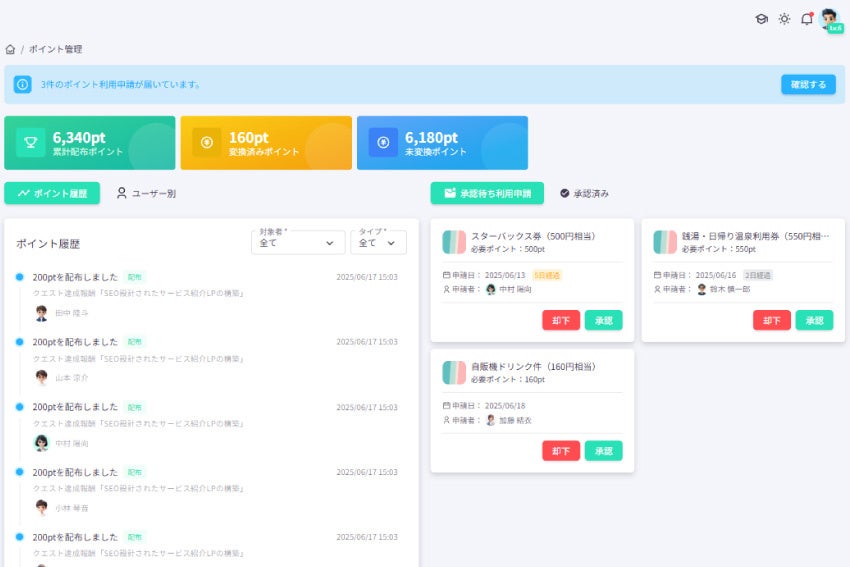
Task: Open the タイプ filter dropdown
Action: pos(378,242)
